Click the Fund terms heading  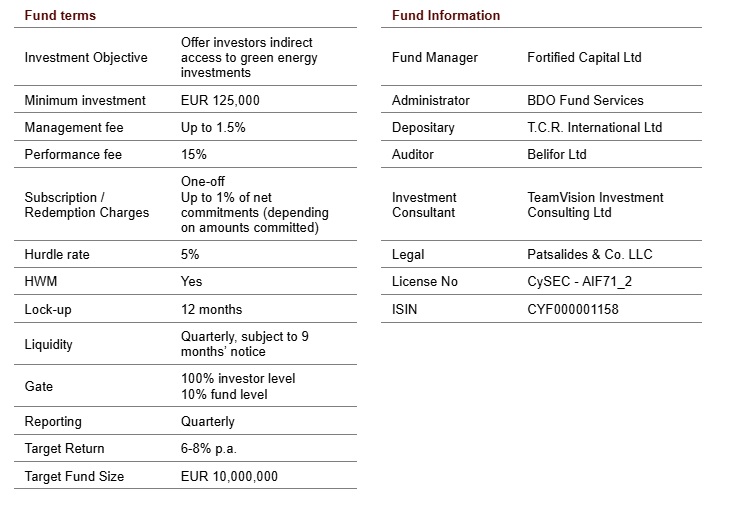60,16
